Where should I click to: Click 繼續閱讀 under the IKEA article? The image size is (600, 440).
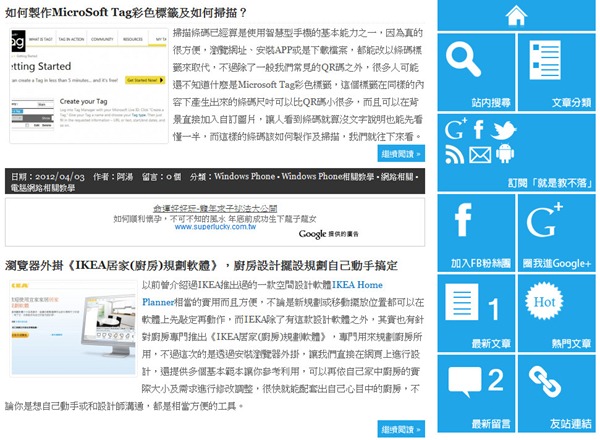tap(401, 429)
